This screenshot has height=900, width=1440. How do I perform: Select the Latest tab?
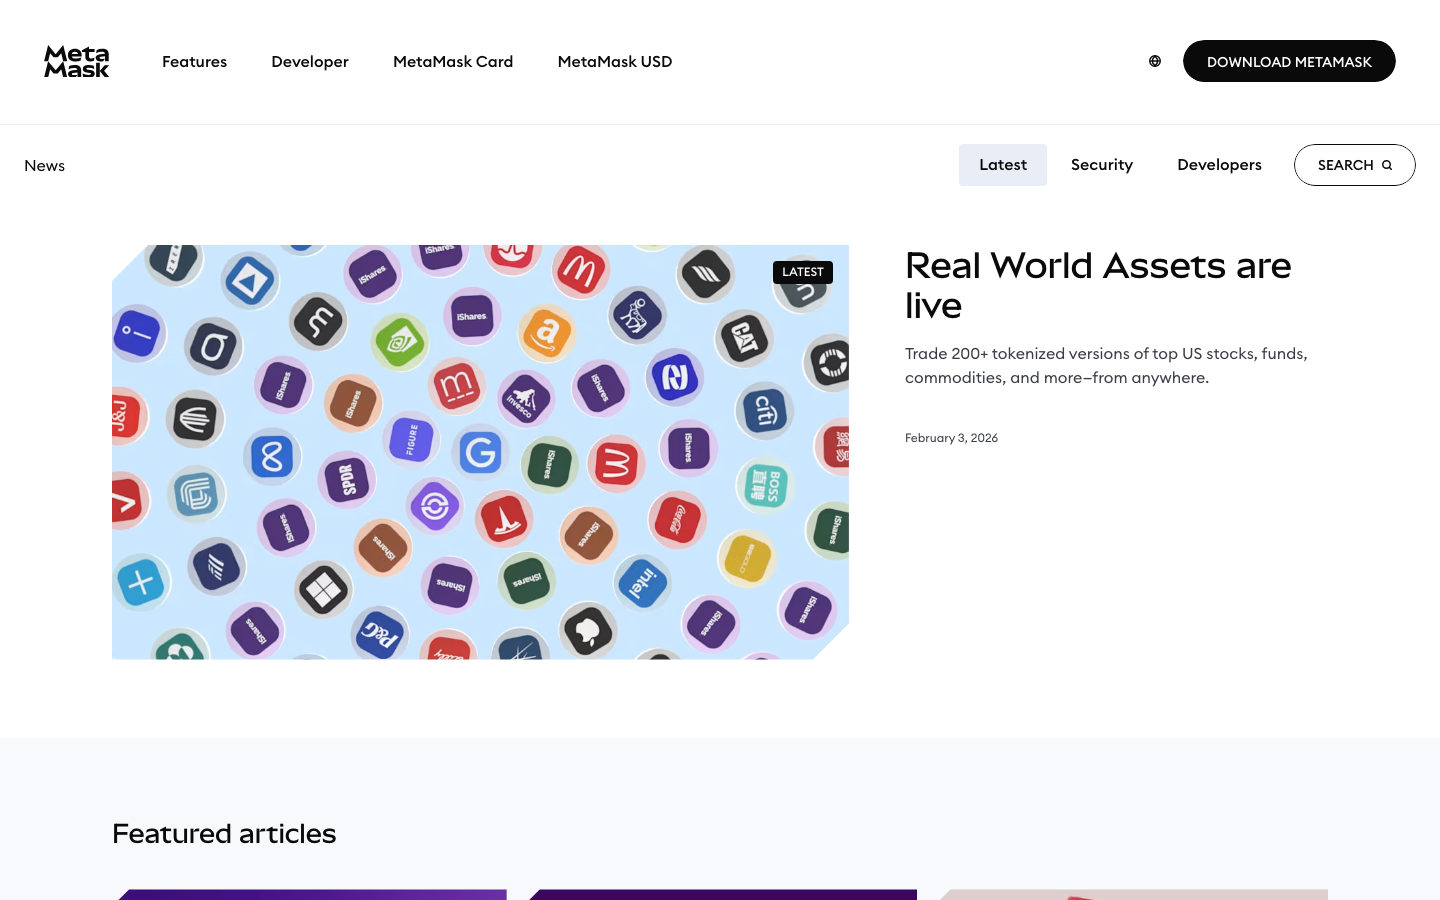(1002, 164)
